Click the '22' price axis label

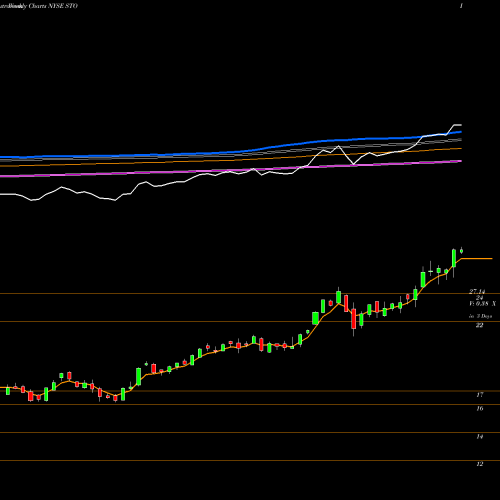click(x=480, y=325)
